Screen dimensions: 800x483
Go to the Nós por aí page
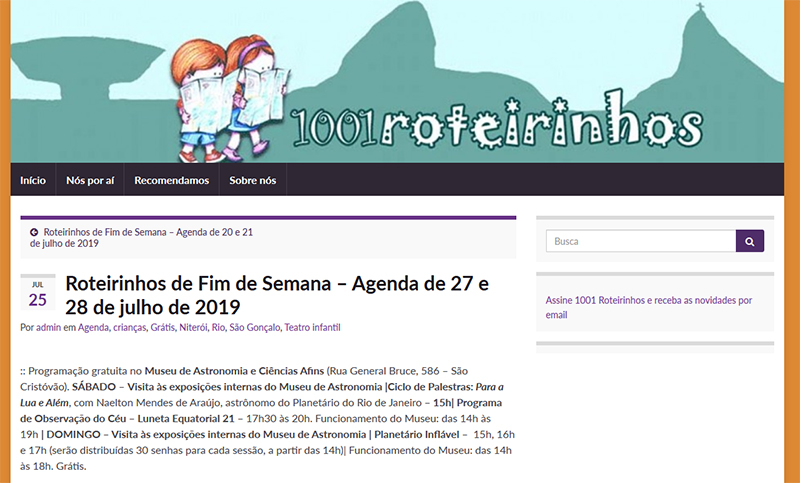click(x=90, y=180)
